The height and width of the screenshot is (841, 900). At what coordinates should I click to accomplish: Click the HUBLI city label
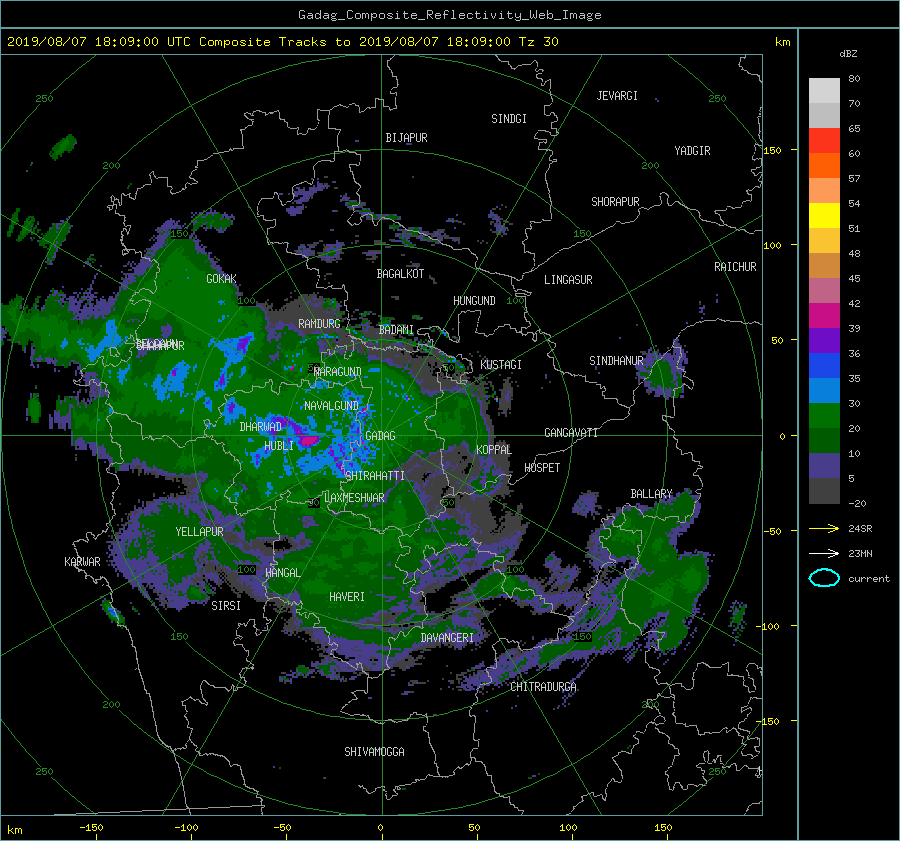[279, 445]
